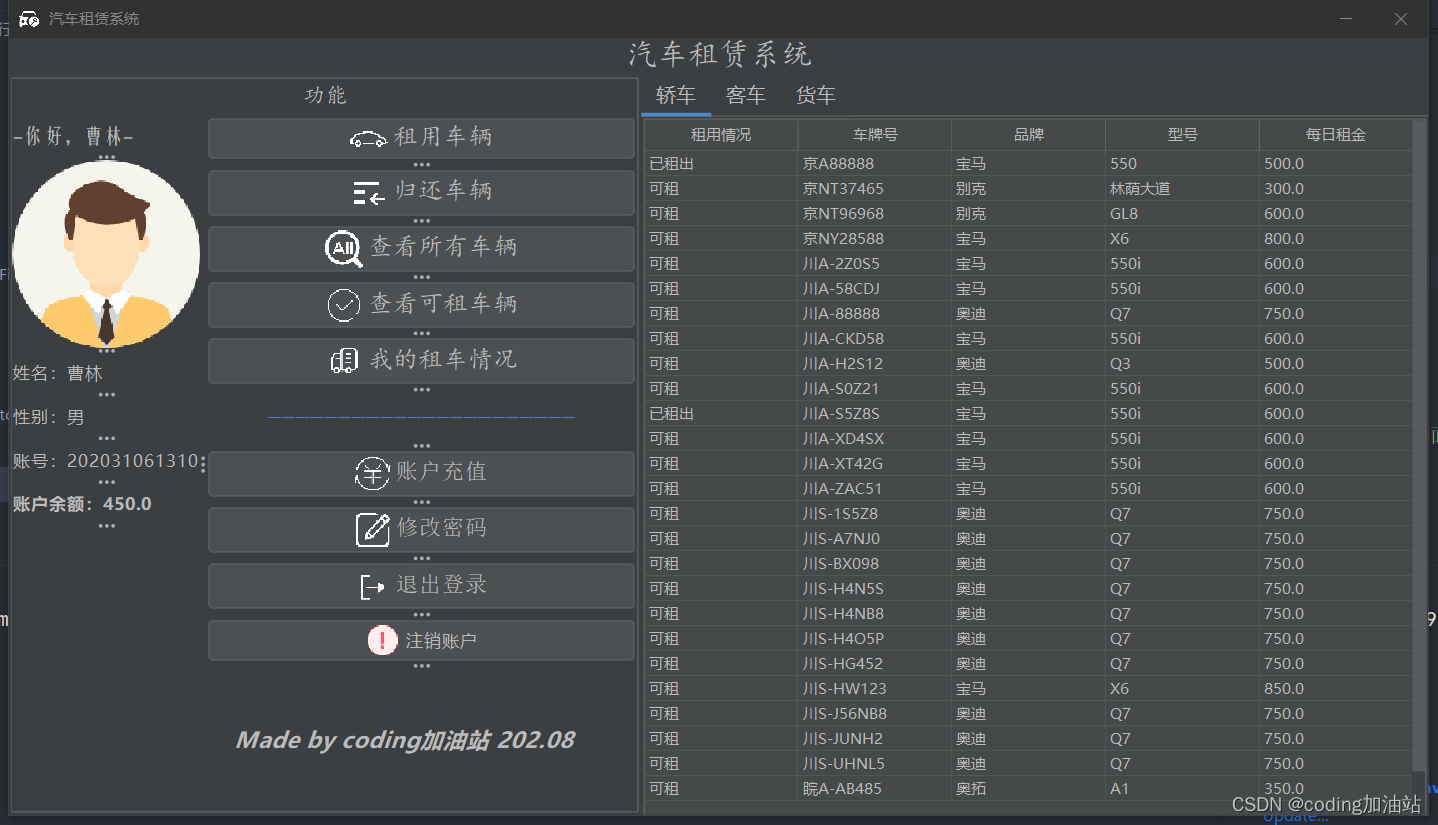
Task: Click the 300.0 rent cell
Action: click(x=1336, y=188)
